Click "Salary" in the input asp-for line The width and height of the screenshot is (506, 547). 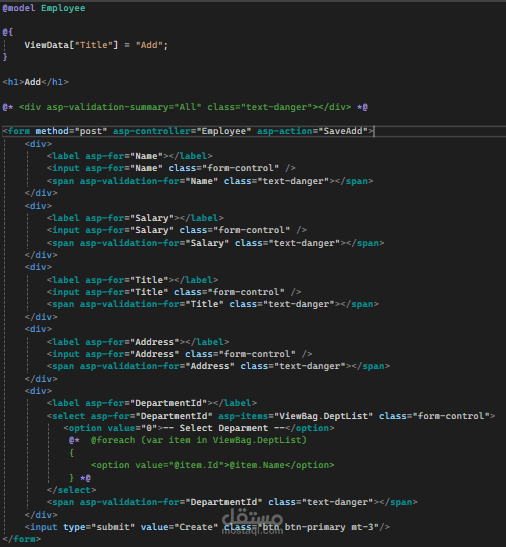click(152, 230)
